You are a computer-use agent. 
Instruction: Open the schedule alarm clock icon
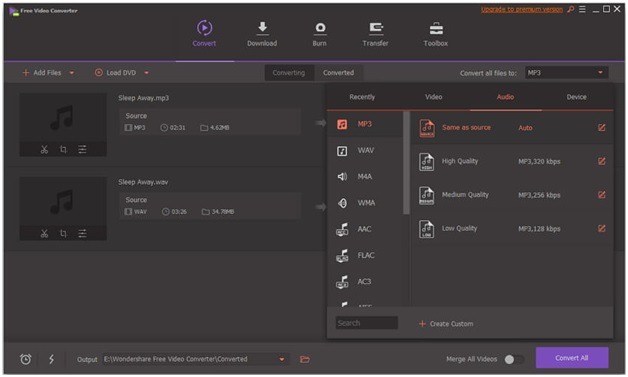pyautogui.click(x=26, y=359)
